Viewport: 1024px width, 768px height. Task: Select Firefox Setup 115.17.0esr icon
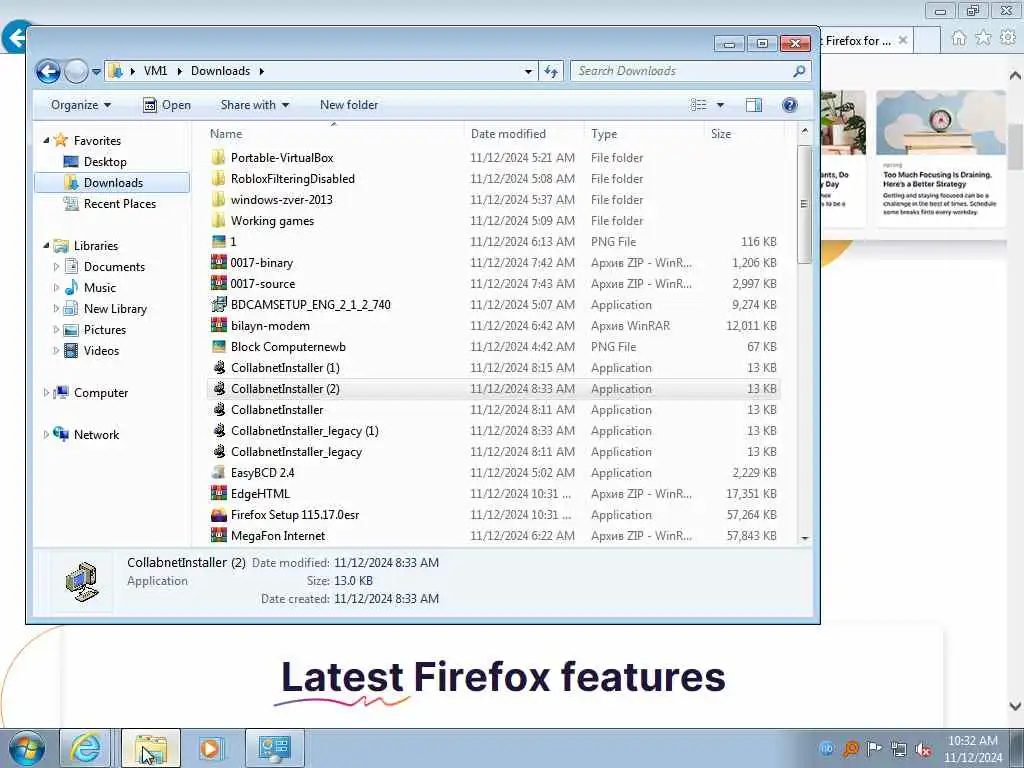click(x=219, y=515)
